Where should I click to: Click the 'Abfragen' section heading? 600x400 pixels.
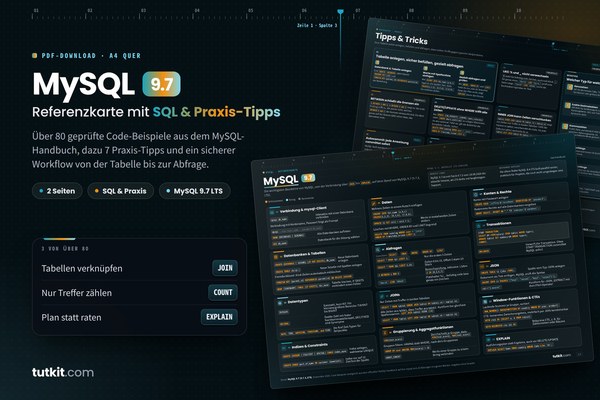click(394, 248)
